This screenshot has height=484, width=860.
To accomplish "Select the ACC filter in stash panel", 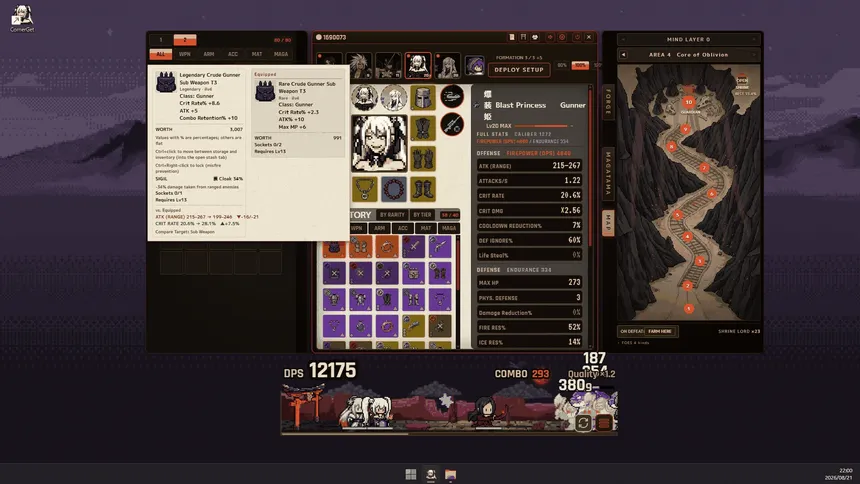I will (233, 54).
